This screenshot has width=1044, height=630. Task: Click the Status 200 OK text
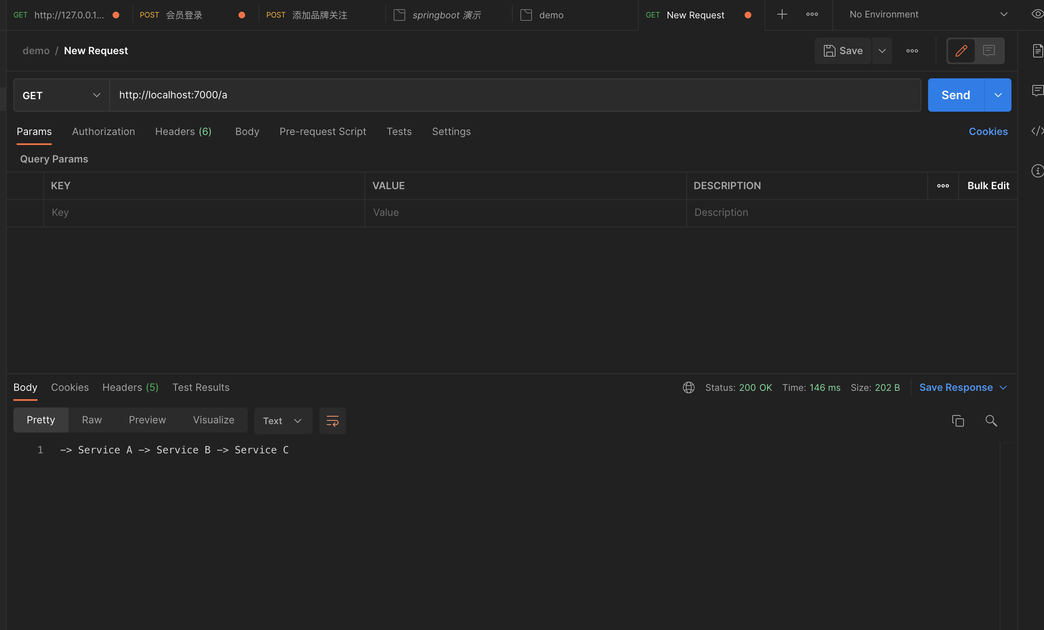738,388
